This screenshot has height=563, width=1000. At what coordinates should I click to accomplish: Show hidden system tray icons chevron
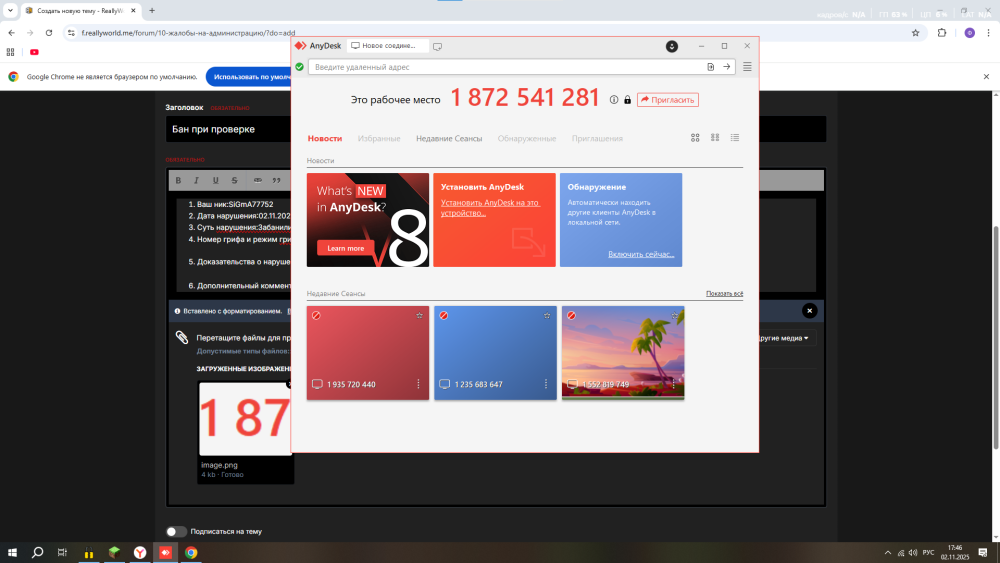[x=887, y=553]
